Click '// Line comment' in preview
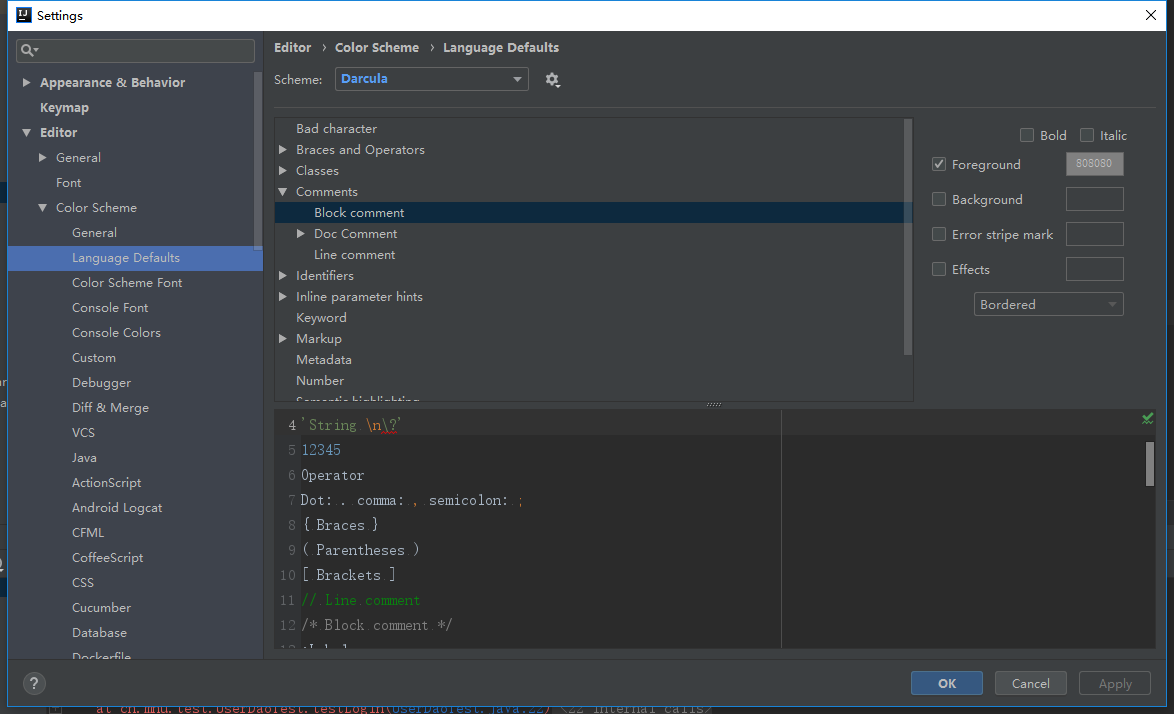 coord(360,600)
